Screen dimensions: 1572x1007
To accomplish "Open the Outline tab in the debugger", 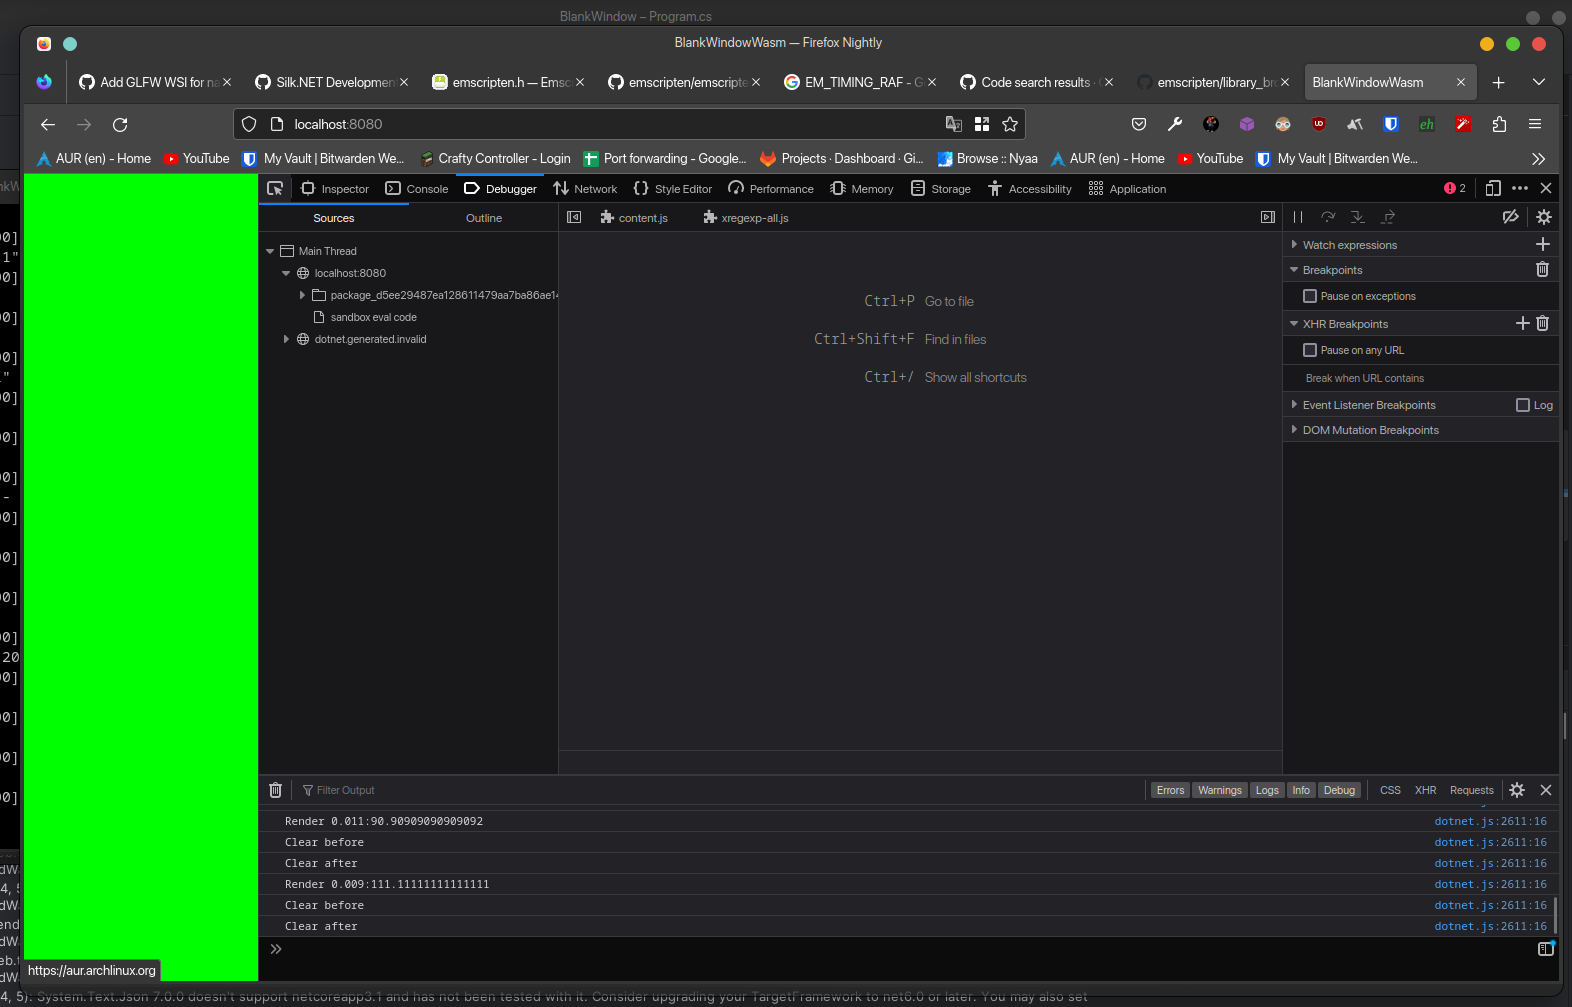I will (484, 218).
